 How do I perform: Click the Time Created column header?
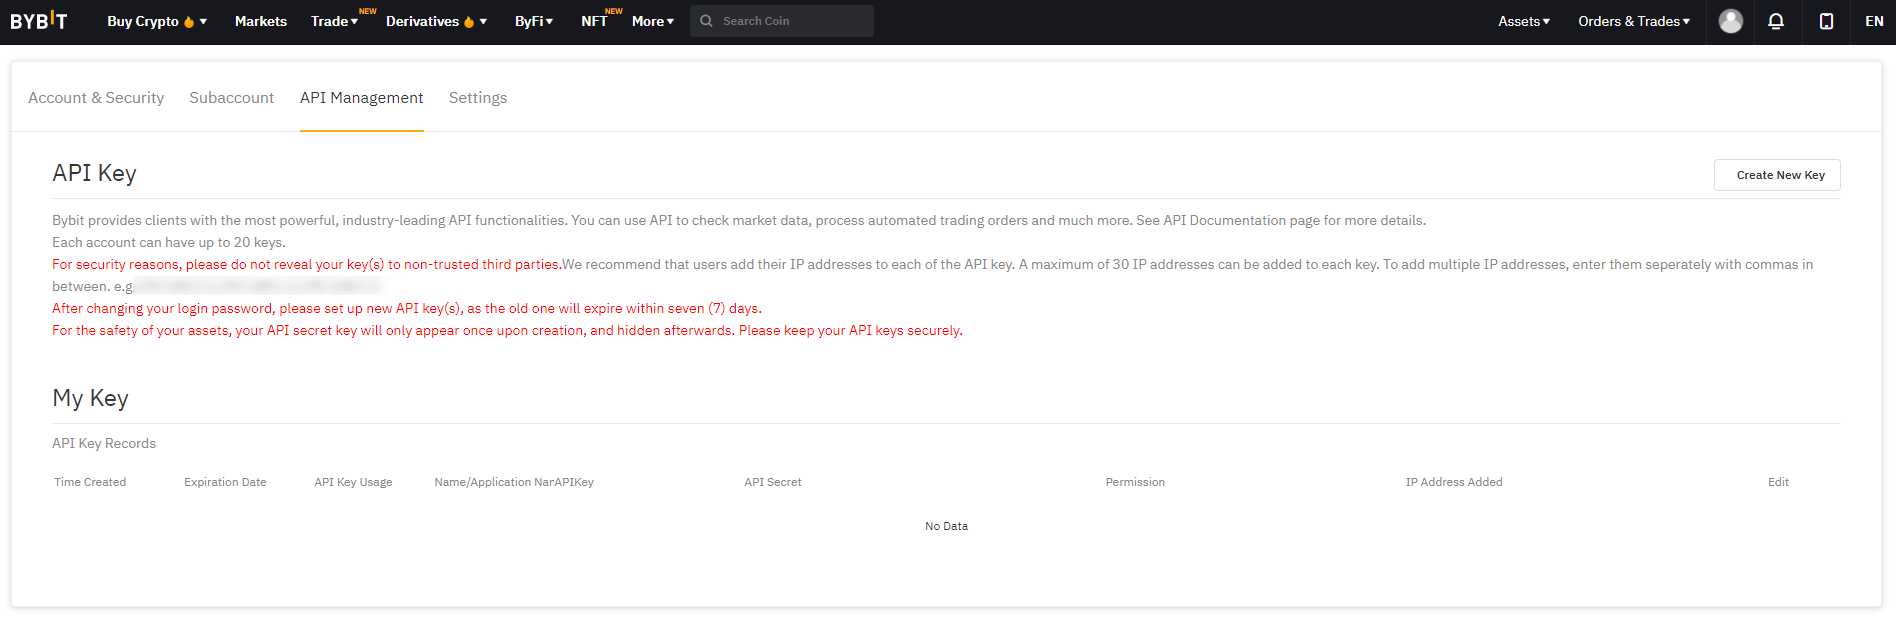pyautogui.click(x=90, y=482)
